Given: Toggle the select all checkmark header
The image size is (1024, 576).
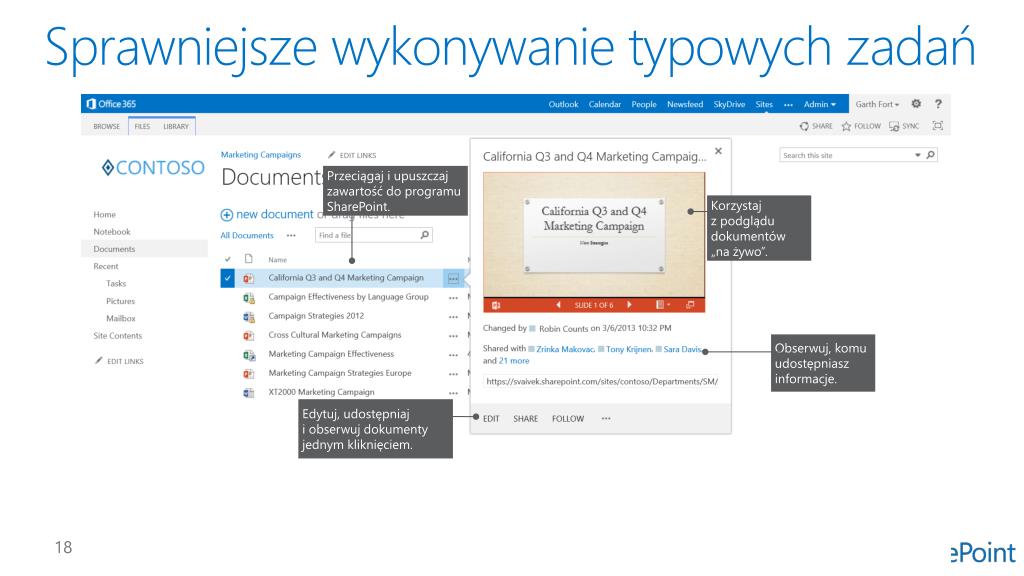Looking at the screenshot, I should click(227, 259).
